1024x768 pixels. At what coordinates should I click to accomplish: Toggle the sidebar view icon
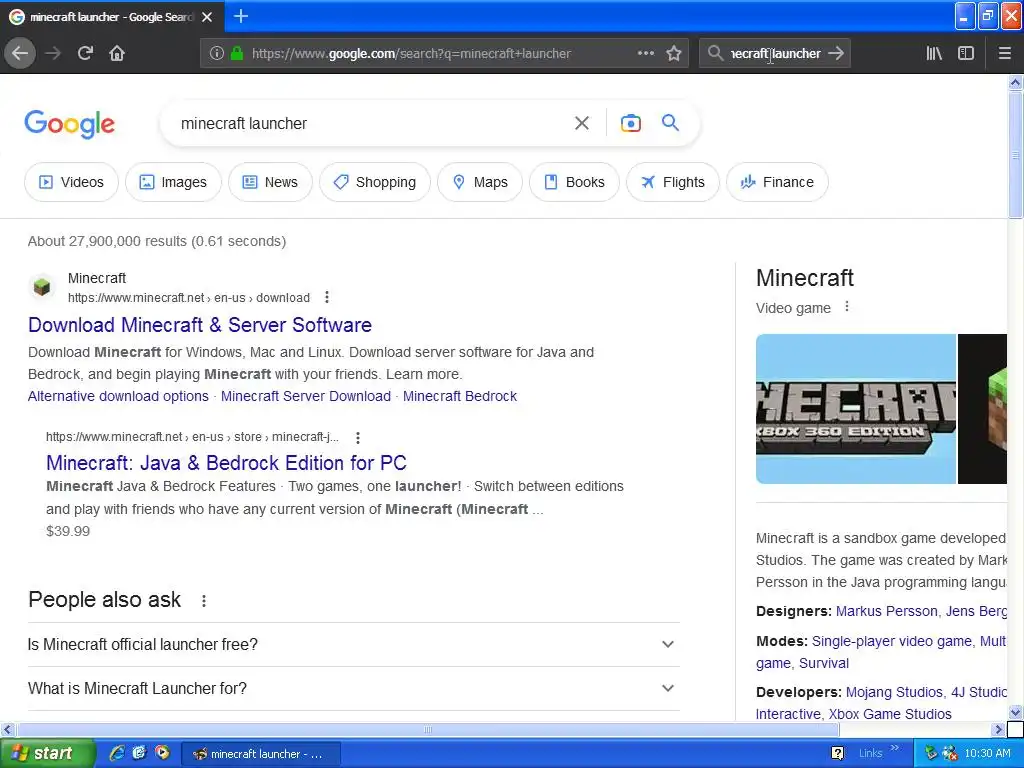[966, 53]
